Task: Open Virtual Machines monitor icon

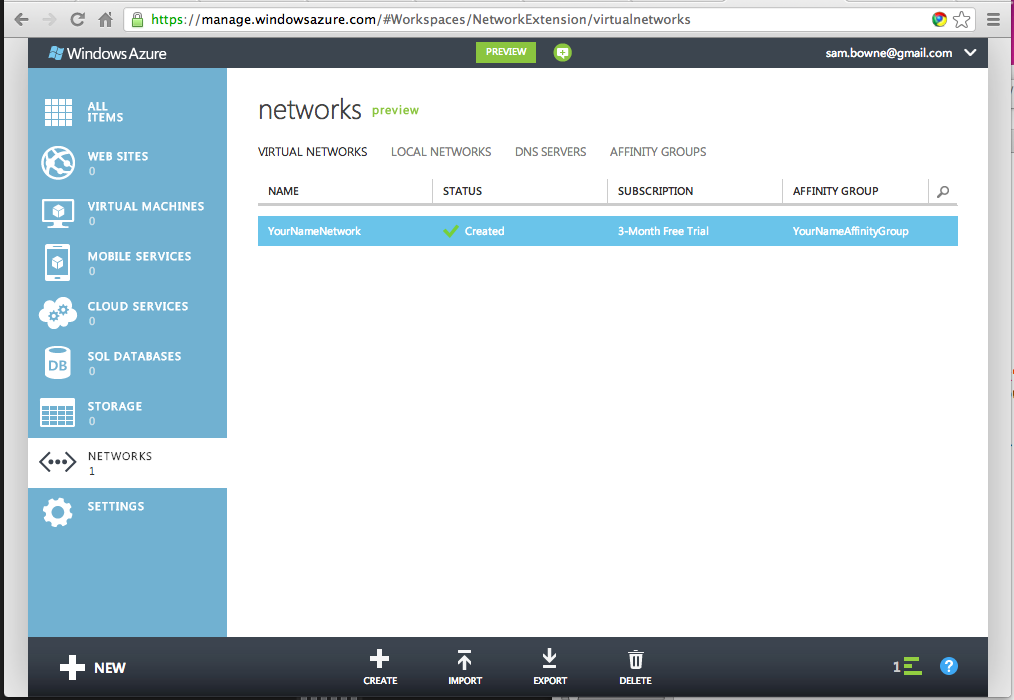Action: [58, 213]
